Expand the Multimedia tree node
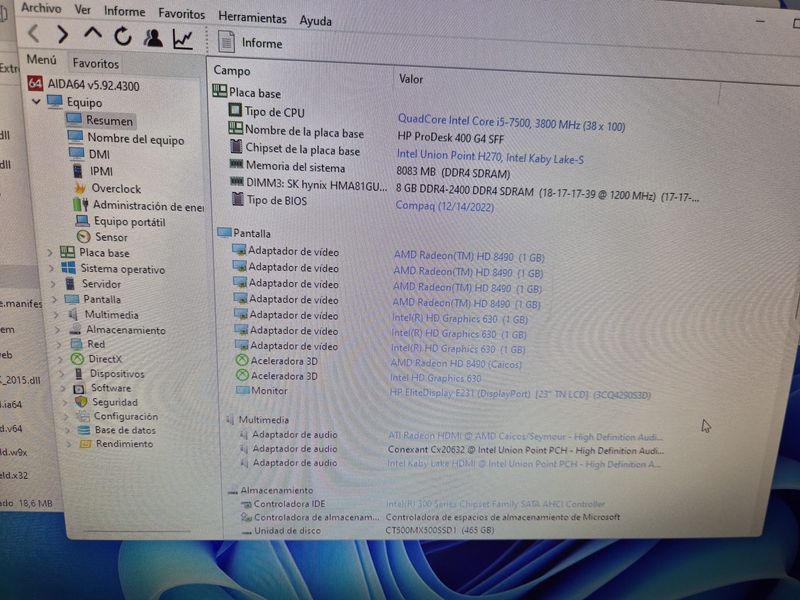The image size is (800, 600). [x=57, y=315]
